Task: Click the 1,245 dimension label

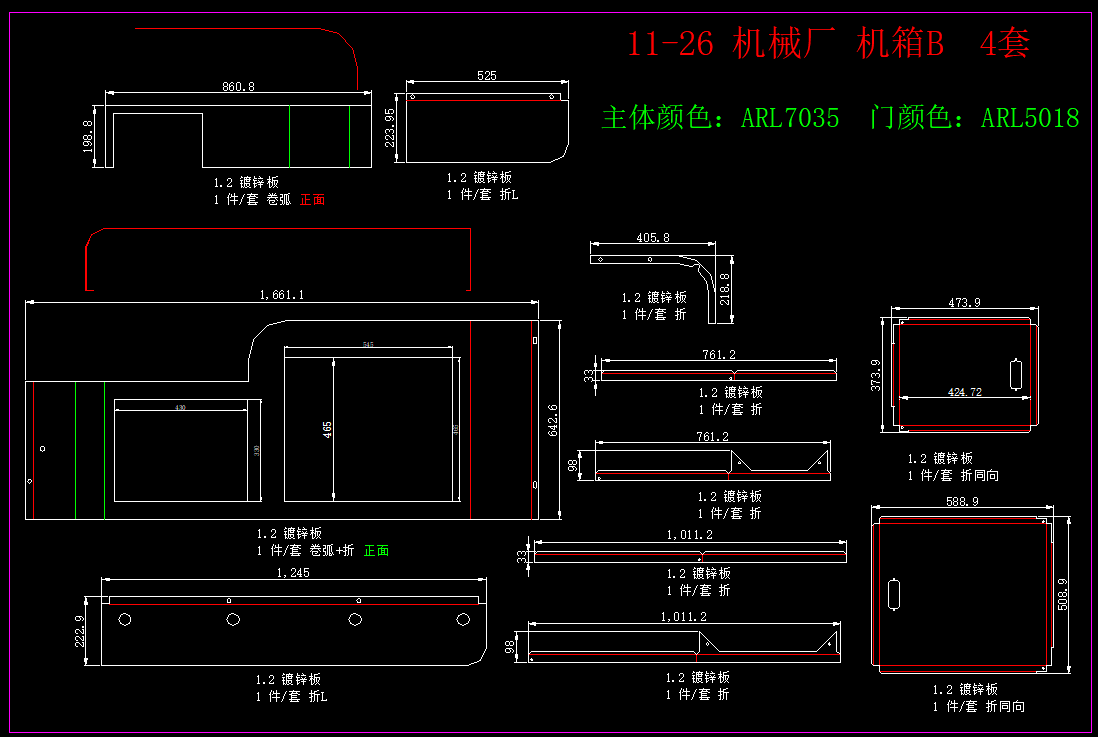Action: coord(292,573)
